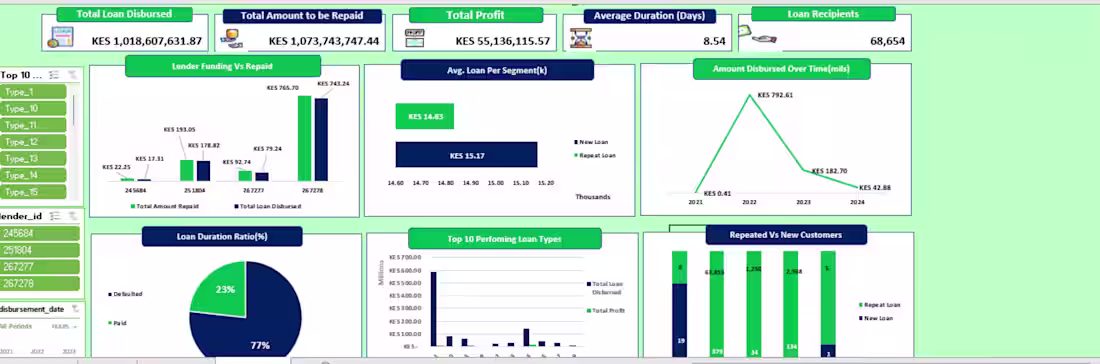The width and height of the screenshot is (1100, 364).
Task: Click the KES 1,018,607,631.87 value
Action: coord(147,41)
